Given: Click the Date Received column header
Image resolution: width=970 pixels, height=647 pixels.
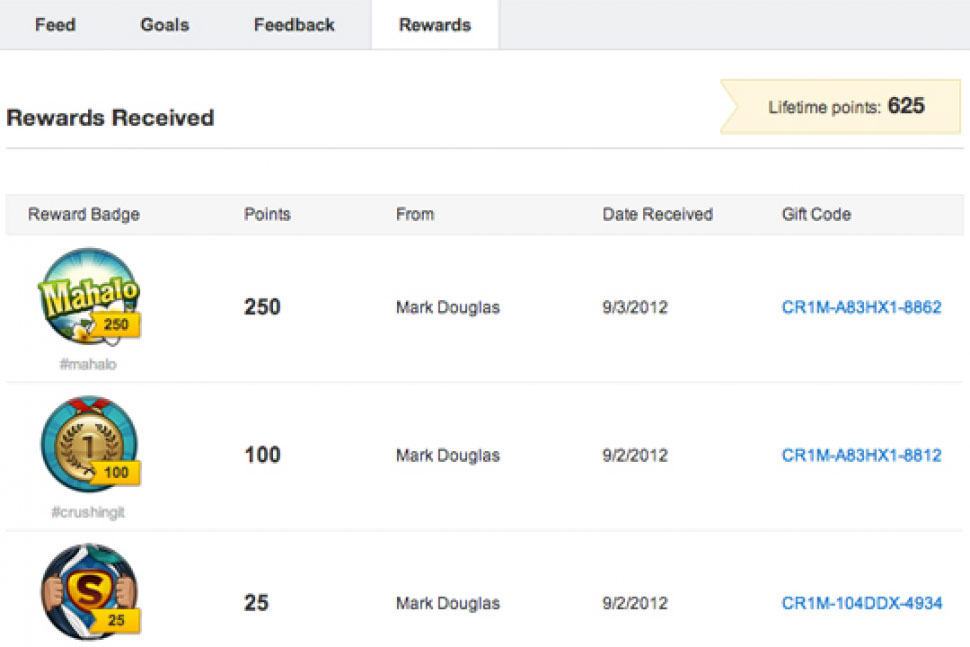Looking at the screenshot, I should click(x=657, y=214).
